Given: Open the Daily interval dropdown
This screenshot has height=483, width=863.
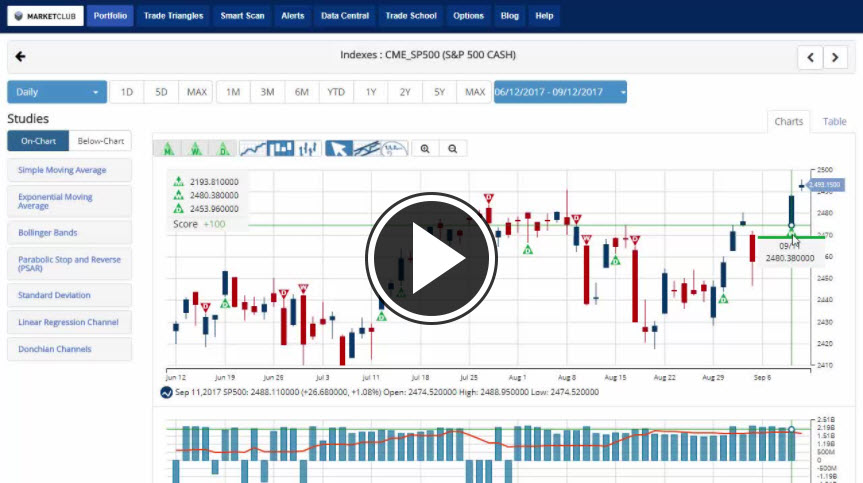Looking at the screenshot, I should tap(57, 92).
